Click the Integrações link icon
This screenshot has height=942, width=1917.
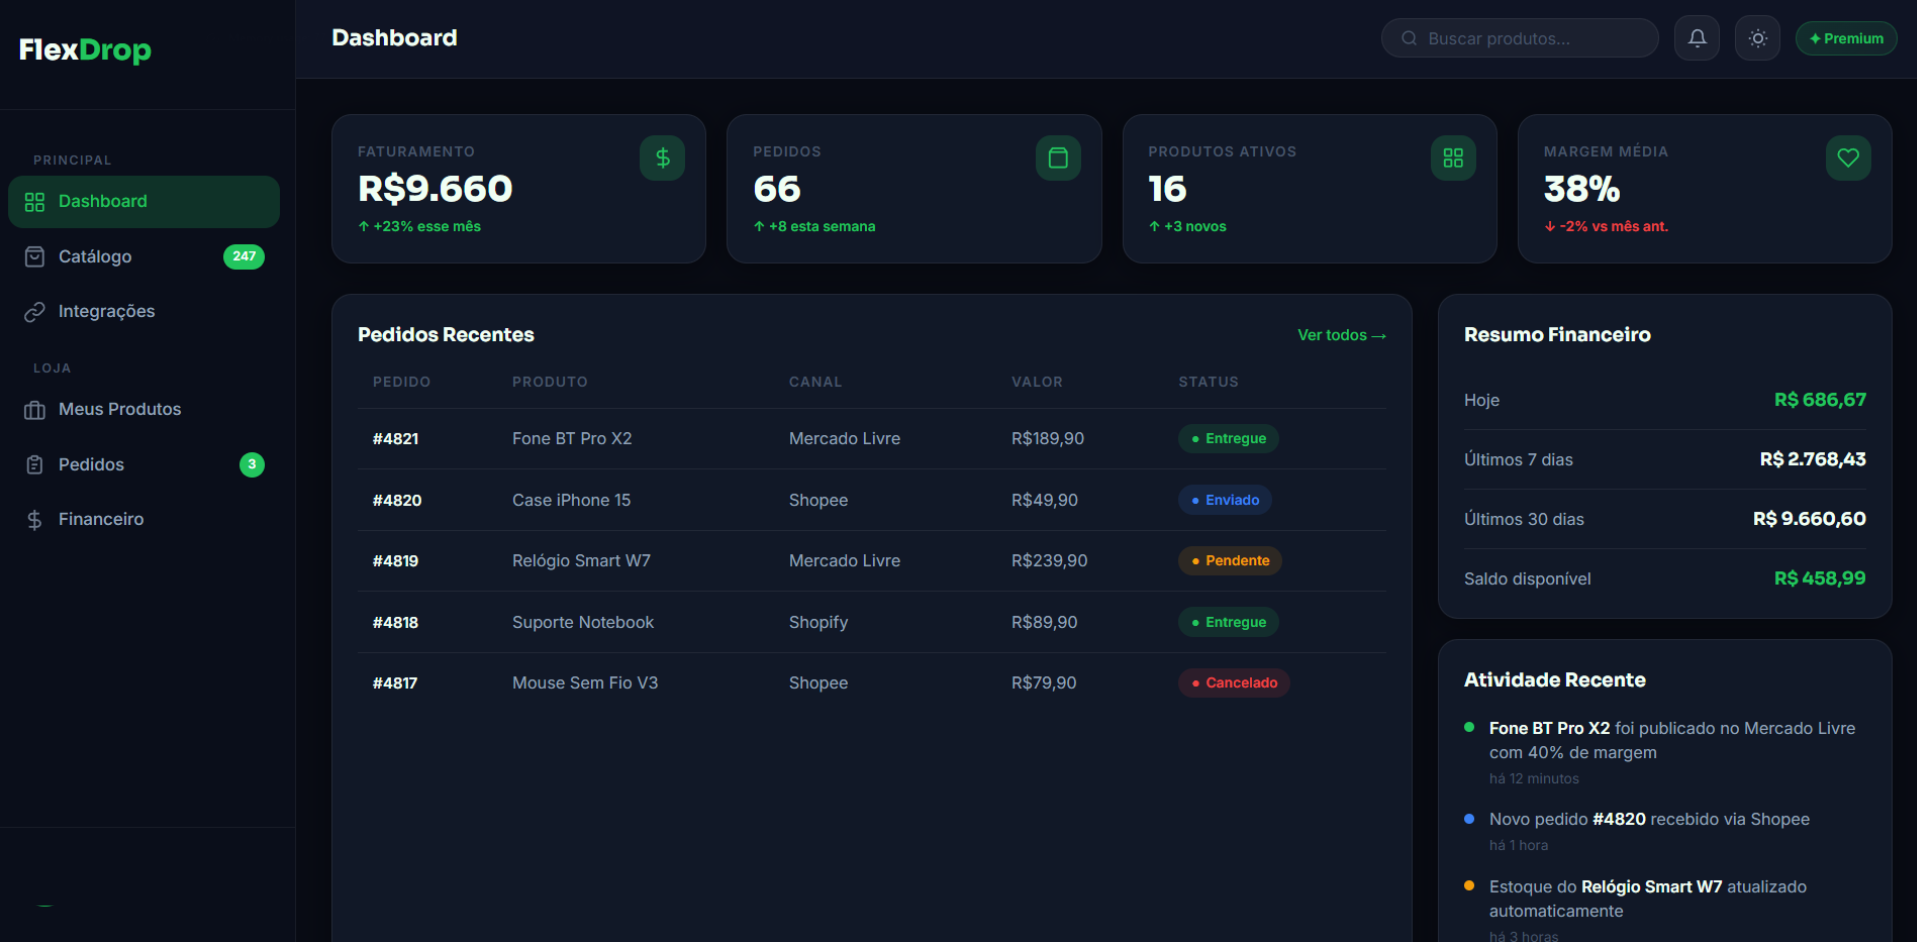pos(34,311)
